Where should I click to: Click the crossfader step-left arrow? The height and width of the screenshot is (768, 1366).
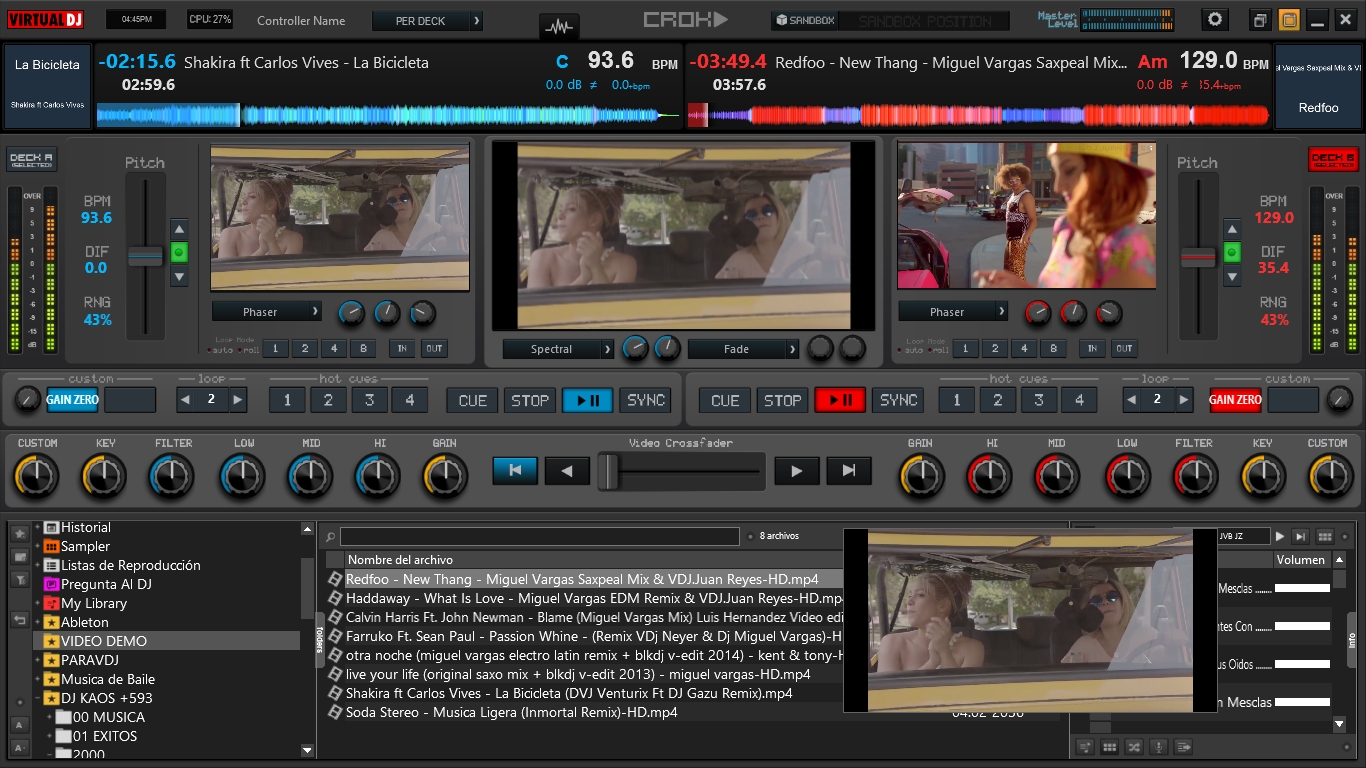[567, 470]
